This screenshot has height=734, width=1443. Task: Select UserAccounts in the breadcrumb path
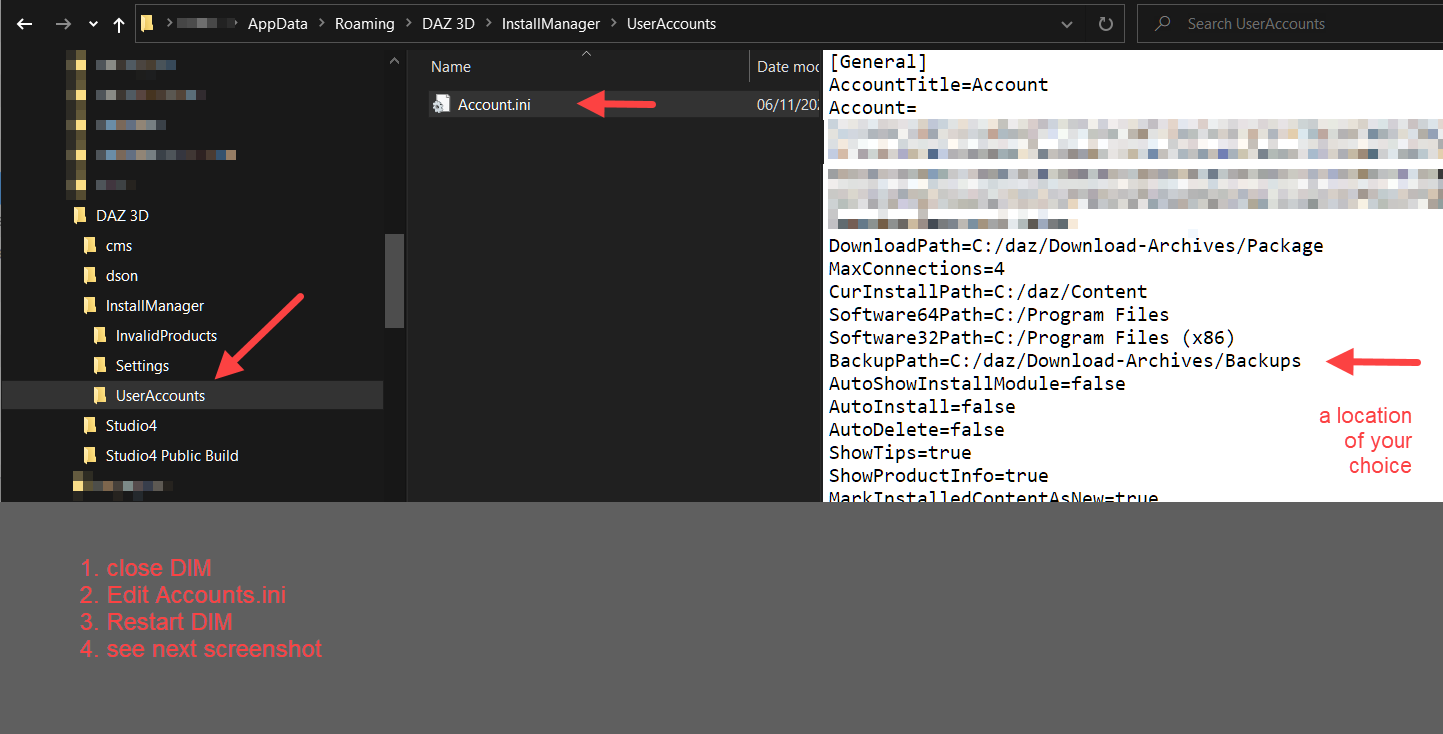671,23
